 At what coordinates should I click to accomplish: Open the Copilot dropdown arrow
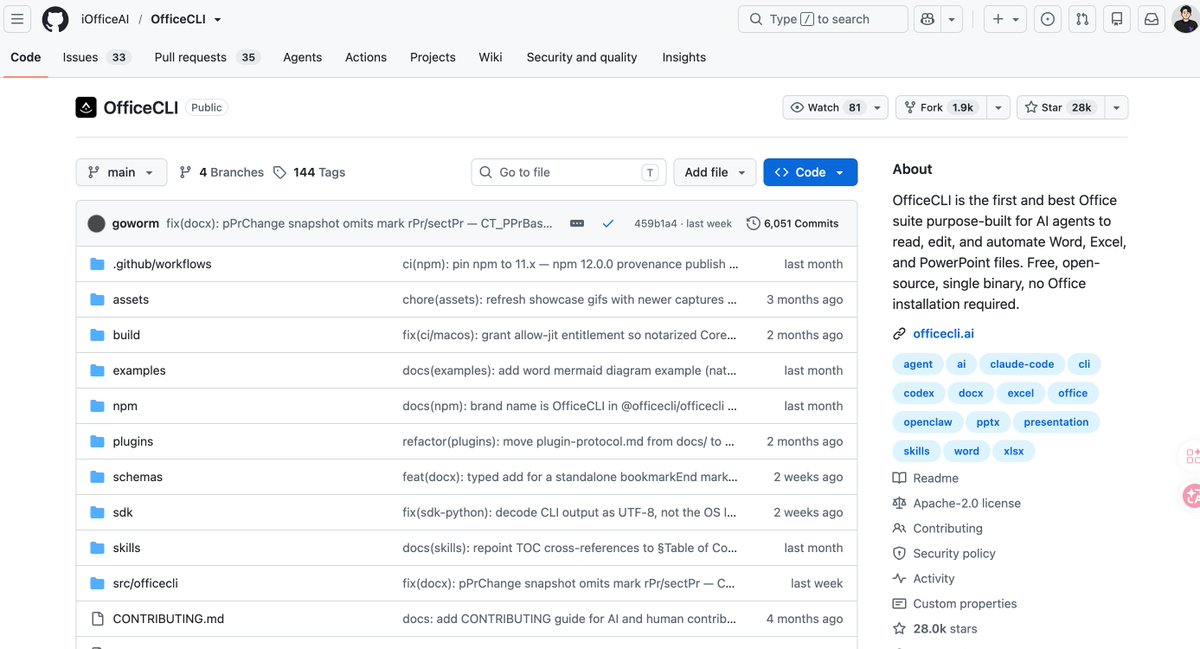click(952, 19)
